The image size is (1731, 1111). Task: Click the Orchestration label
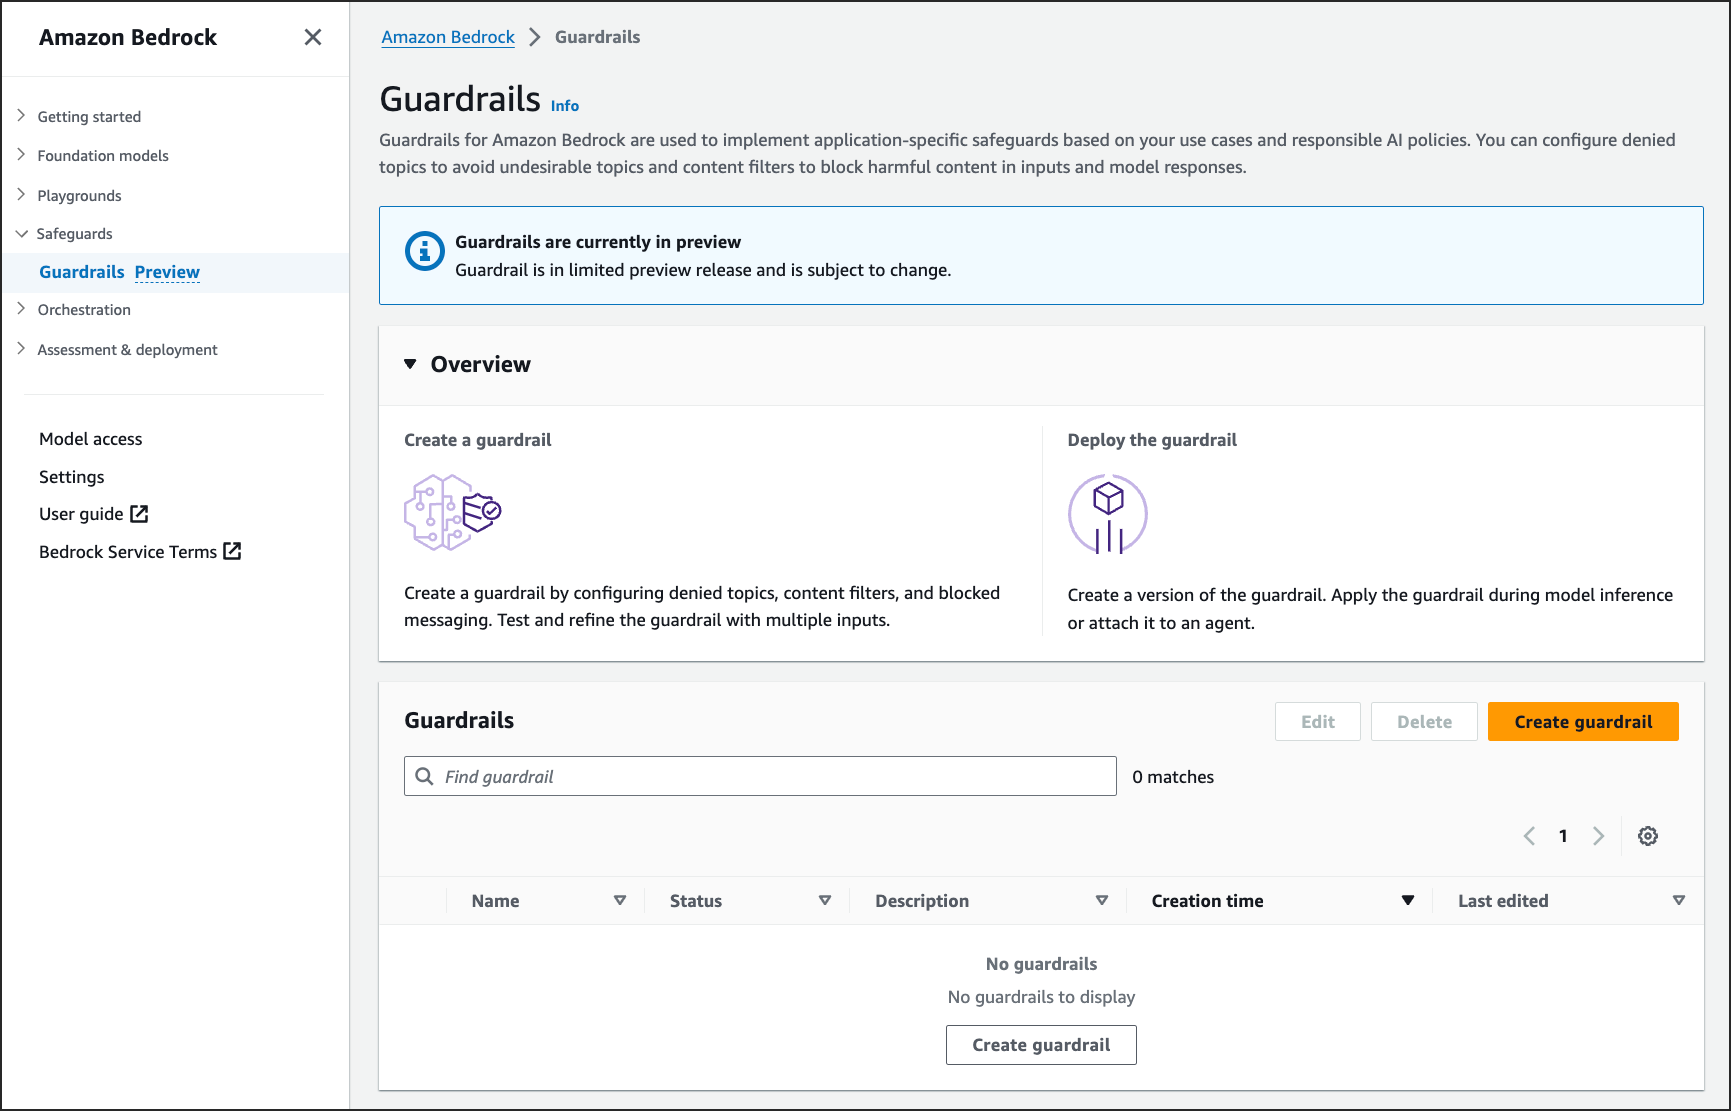coord(84,310)
